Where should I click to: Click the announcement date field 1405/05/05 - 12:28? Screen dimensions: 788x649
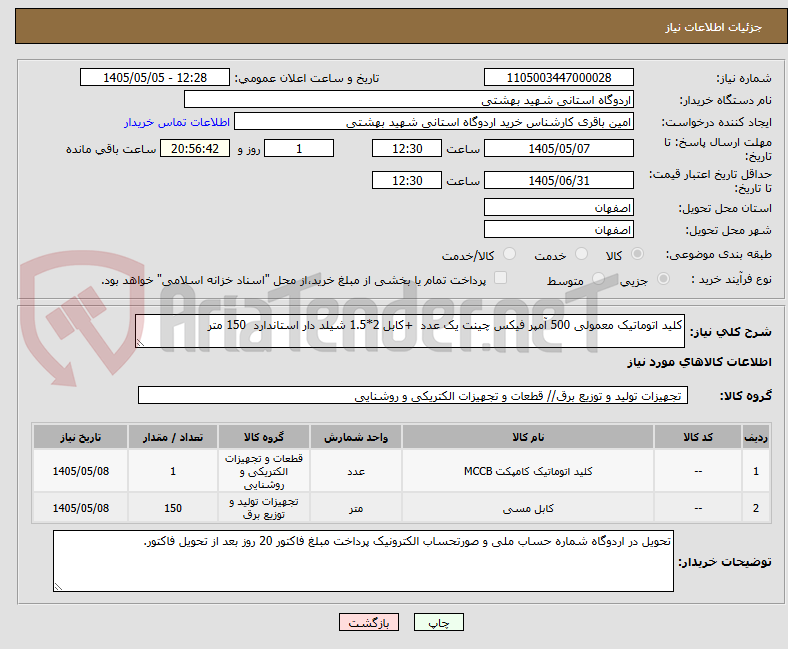click(155, 77)
